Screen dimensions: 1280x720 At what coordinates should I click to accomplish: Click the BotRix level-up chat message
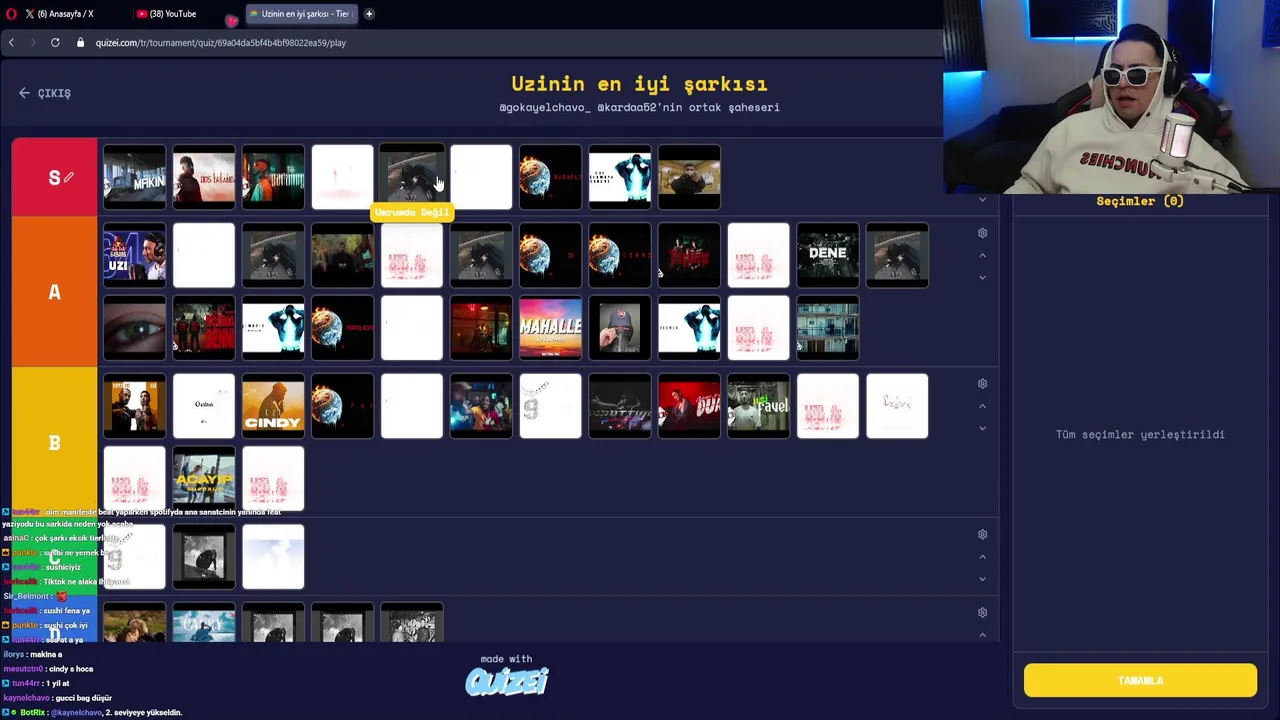click(92, 713)
